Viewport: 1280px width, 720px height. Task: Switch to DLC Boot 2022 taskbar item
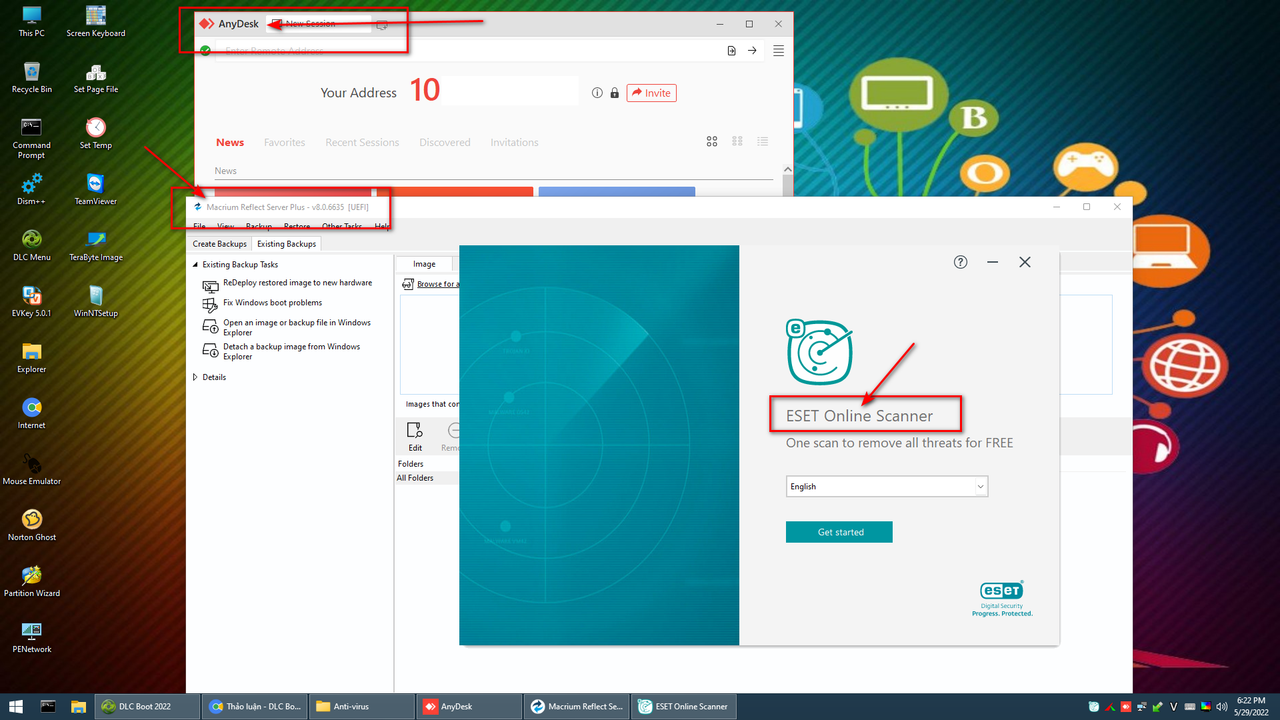tap(146, 706)
